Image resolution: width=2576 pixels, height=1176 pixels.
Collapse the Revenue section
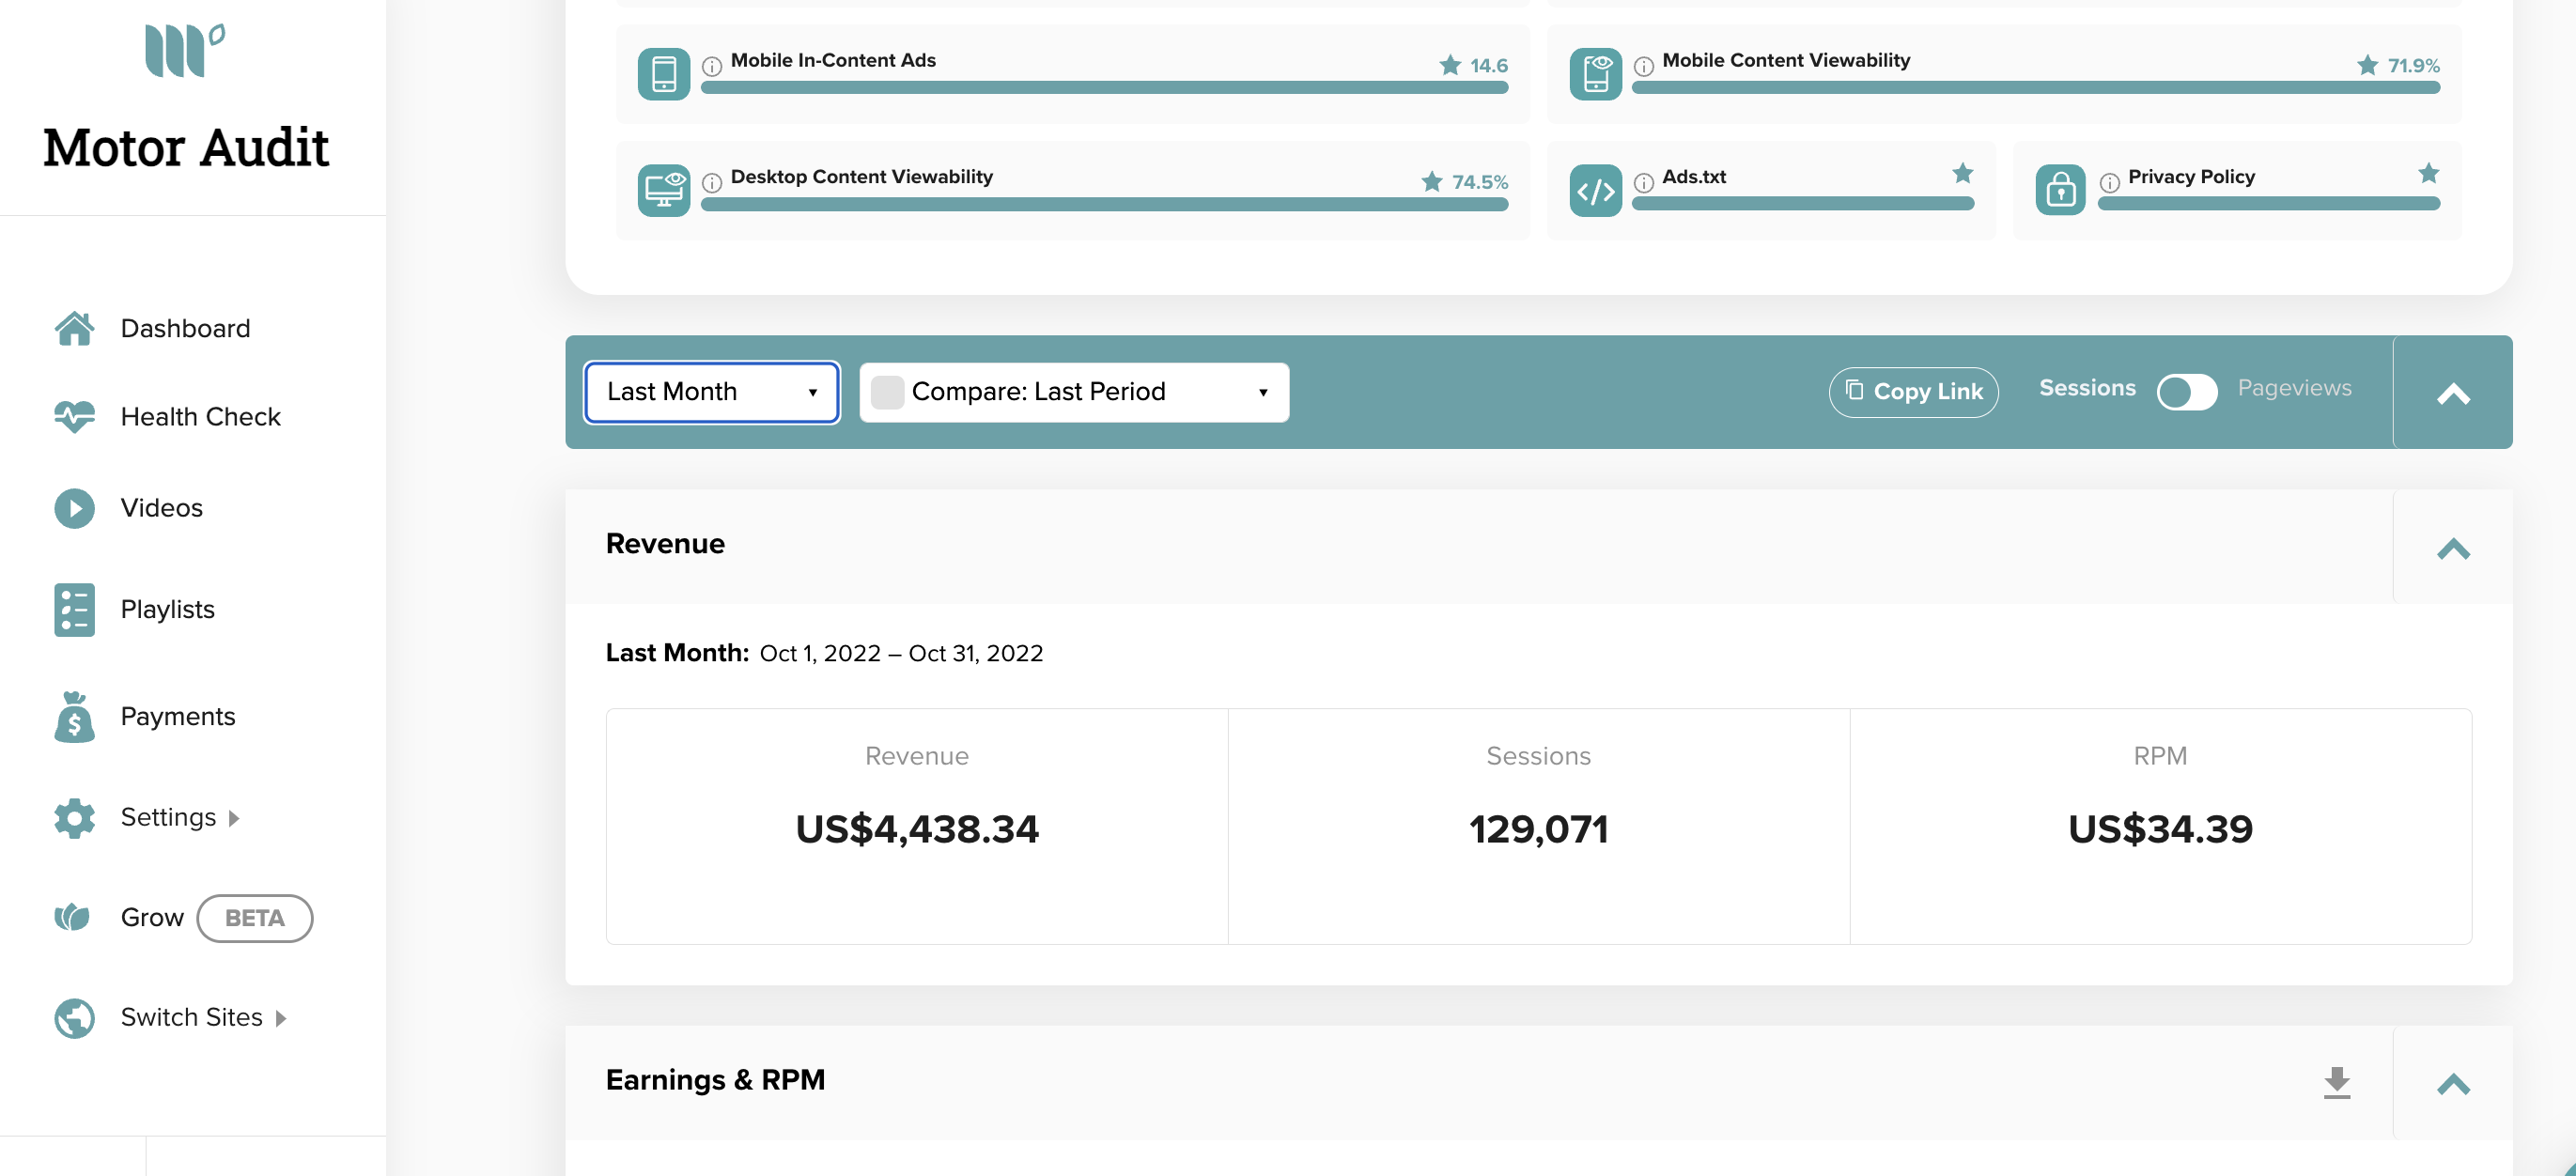coord(2453,547)
